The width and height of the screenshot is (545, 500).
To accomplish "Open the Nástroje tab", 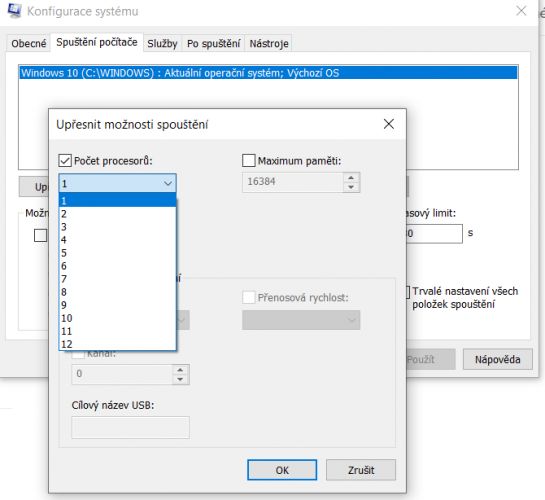I will tap(269, 43).
